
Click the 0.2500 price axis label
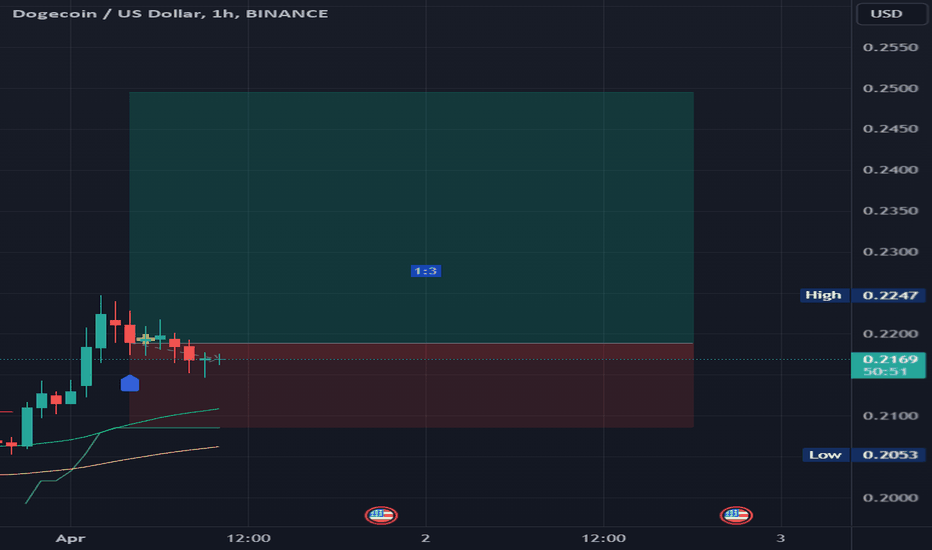pos(890,89)
